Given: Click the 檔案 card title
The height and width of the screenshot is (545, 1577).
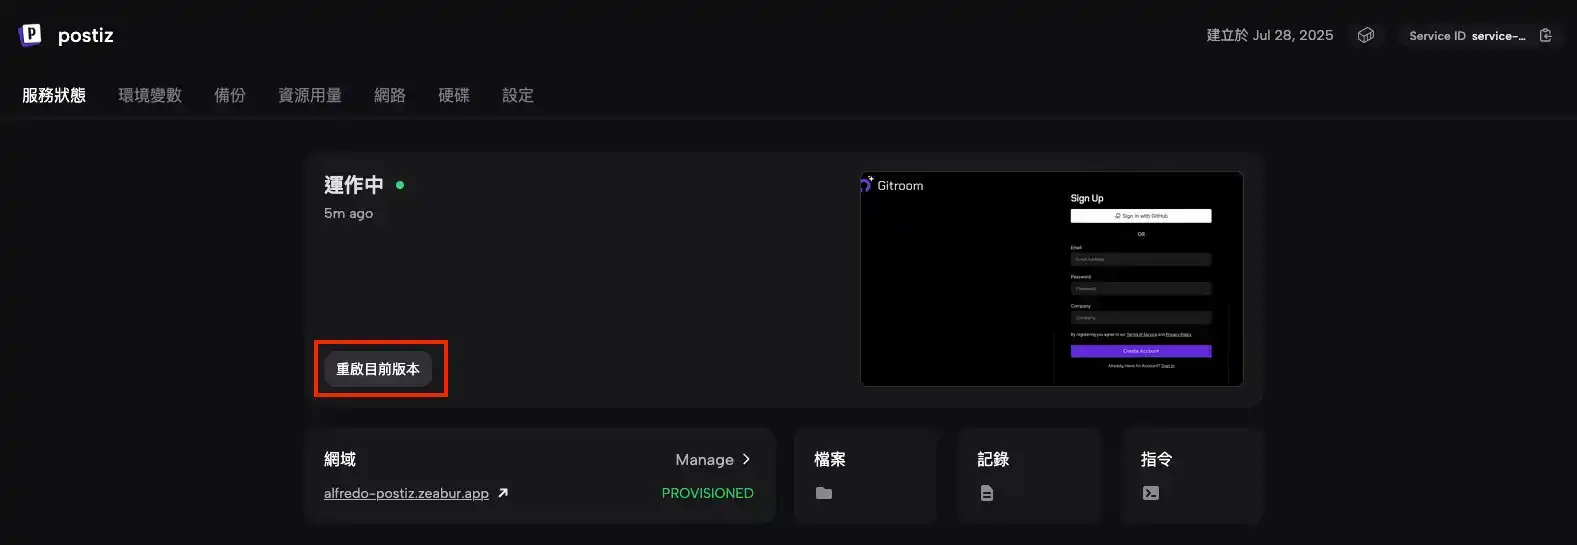Looking at the screenshot, I should (x=830, y=459).
